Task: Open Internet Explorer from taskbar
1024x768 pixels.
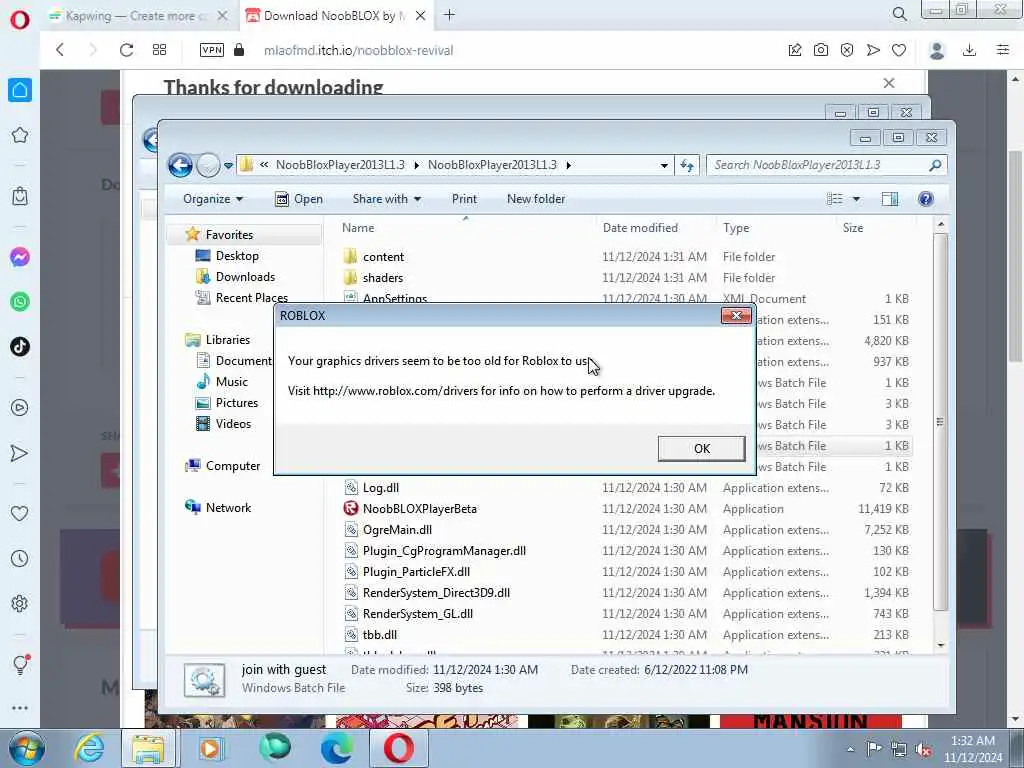Action: [89, 748]
